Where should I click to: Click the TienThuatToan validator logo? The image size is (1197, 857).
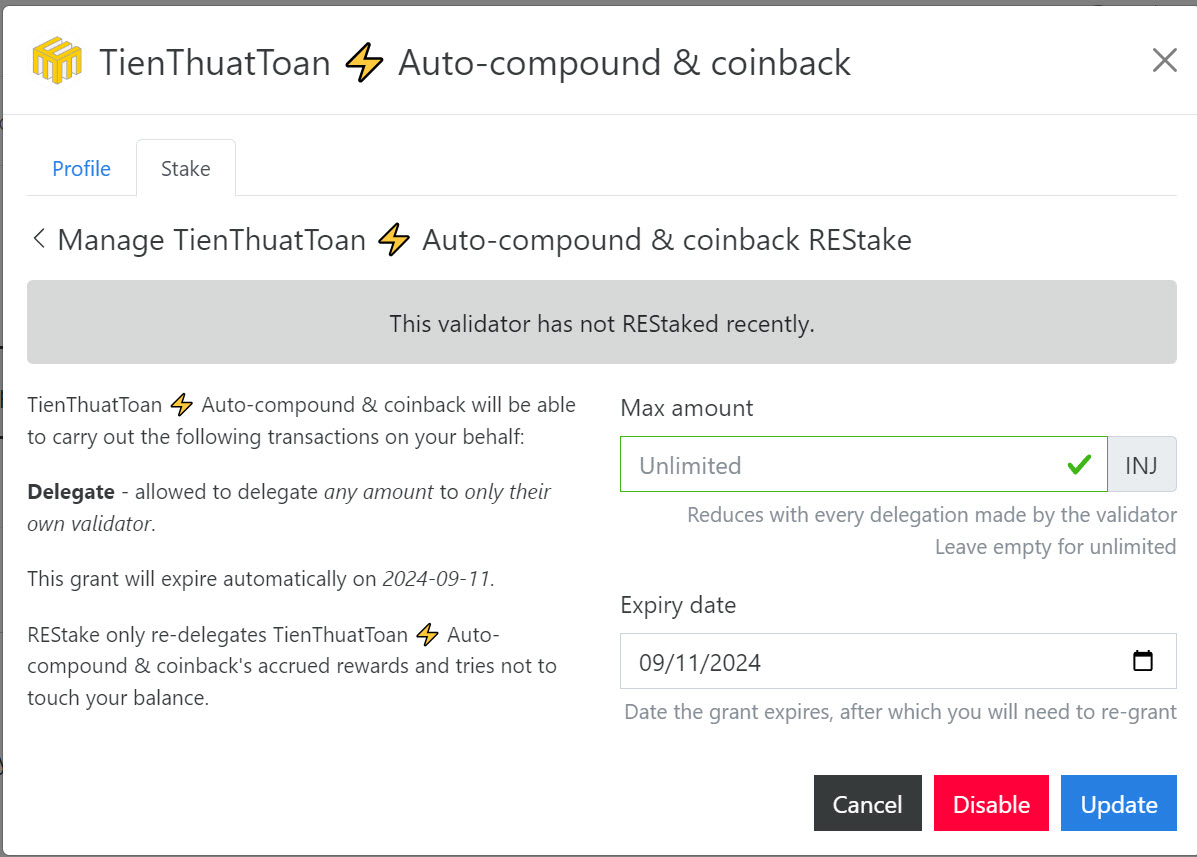coord(57,62)
